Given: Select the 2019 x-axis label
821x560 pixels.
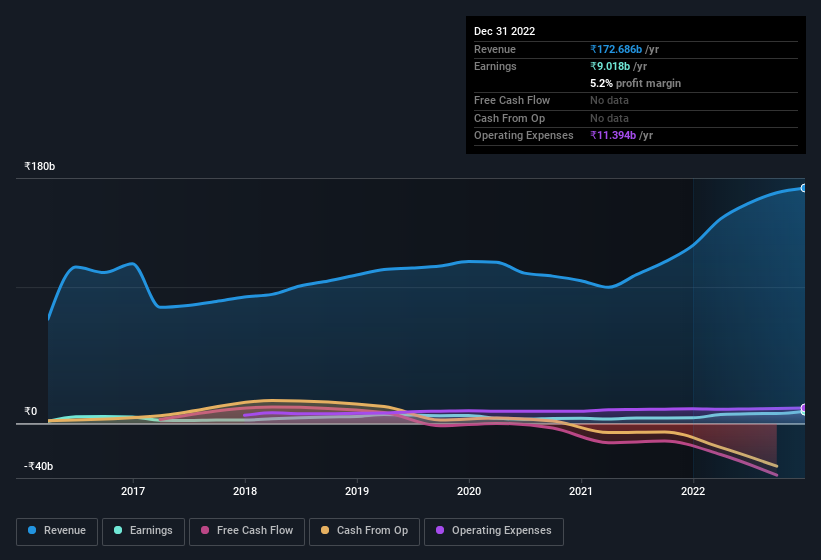Looking at the screenshot, I should tap(357, 491).
